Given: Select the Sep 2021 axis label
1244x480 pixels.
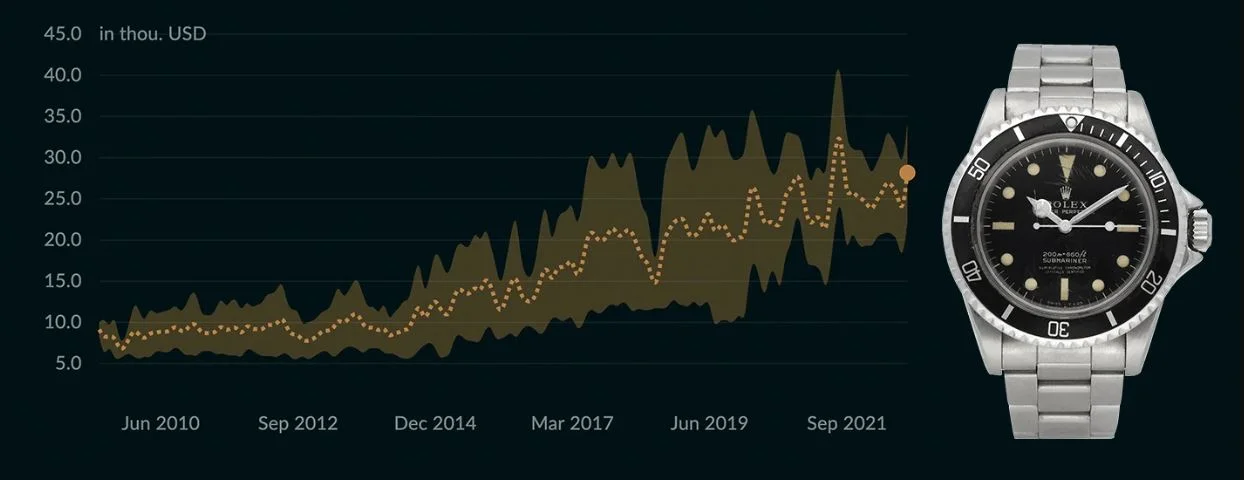Looking at the screenshot, I should coord(847,423).
